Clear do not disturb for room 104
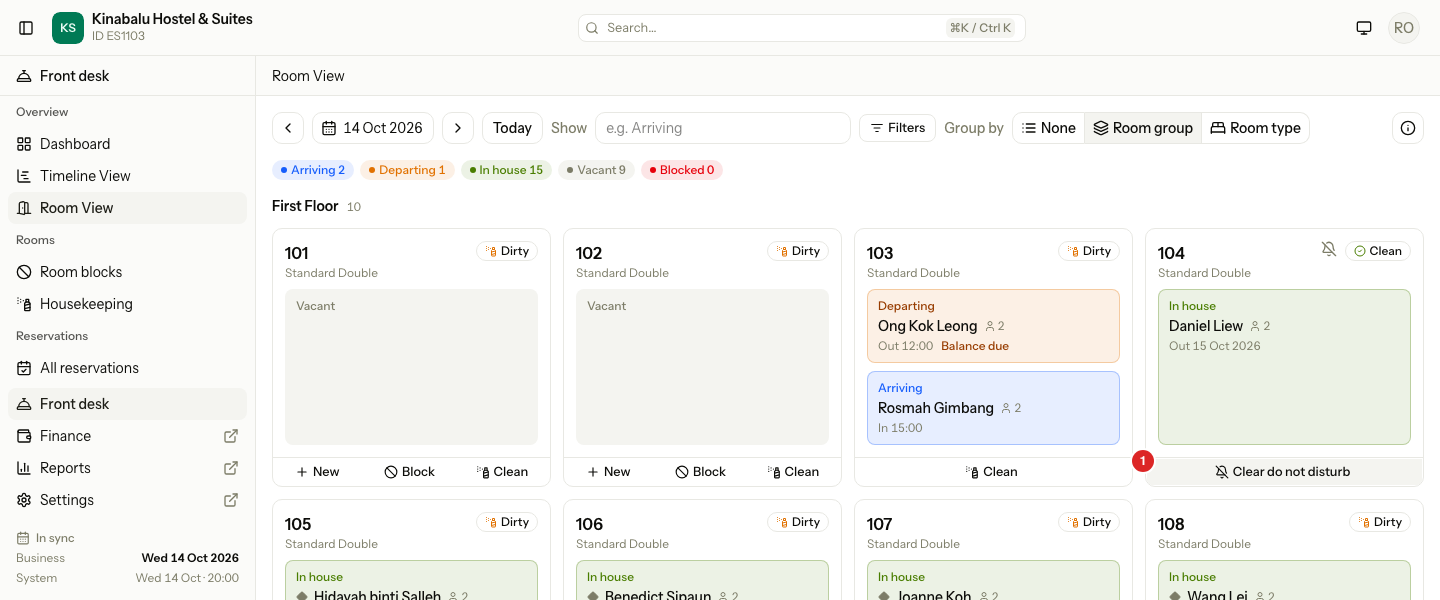The width and height of the screenshot is (1440, 600). pos(1284,472)
